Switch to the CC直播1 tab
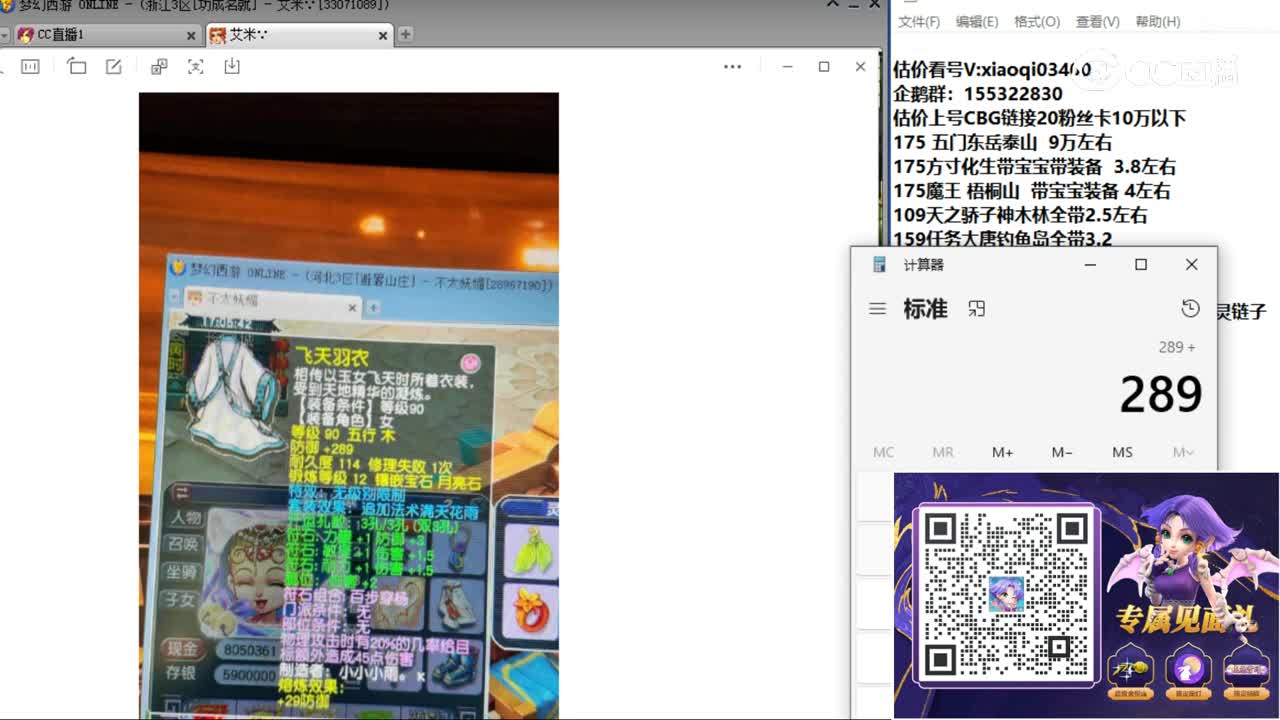 100,34
